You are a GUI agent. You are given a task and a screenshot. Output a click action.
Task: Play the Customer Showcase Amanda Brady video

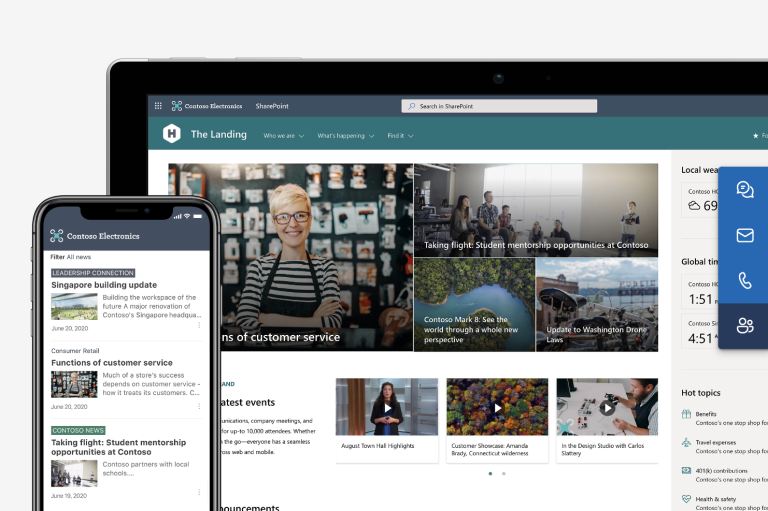497,408
